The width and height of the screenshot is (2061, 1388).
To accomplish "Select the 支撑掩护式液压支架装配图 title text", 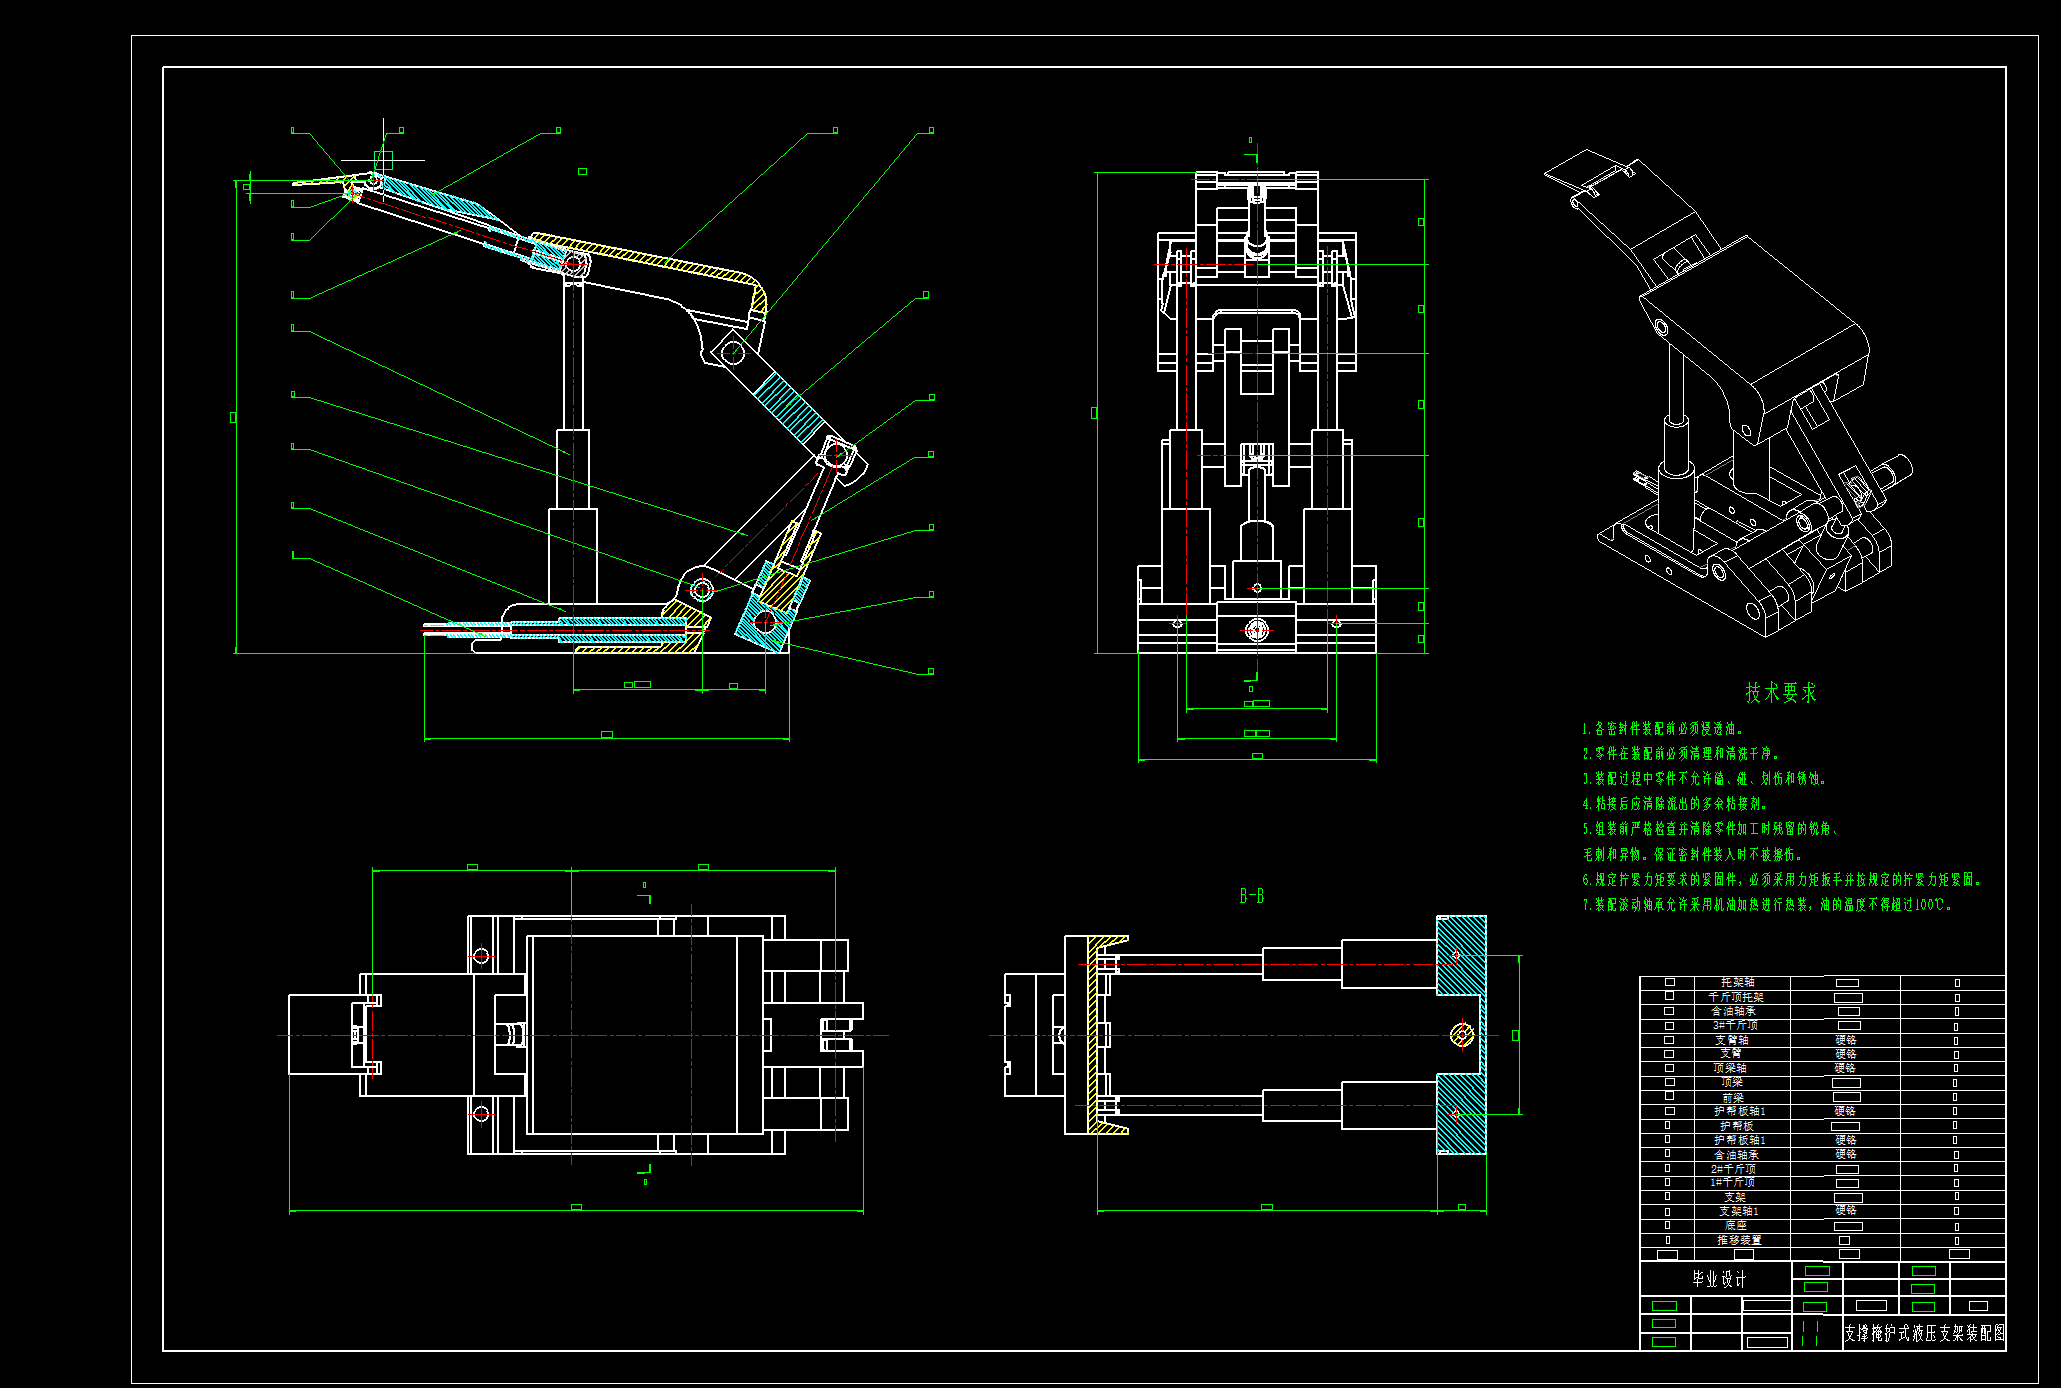I will [1923, 1333].
